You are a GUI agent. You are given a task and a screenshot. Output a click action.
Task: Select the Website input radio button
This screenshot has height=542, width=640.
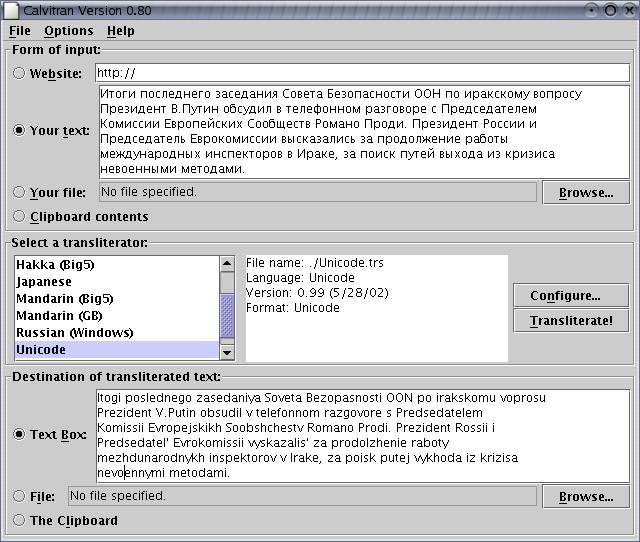(19, 73)
